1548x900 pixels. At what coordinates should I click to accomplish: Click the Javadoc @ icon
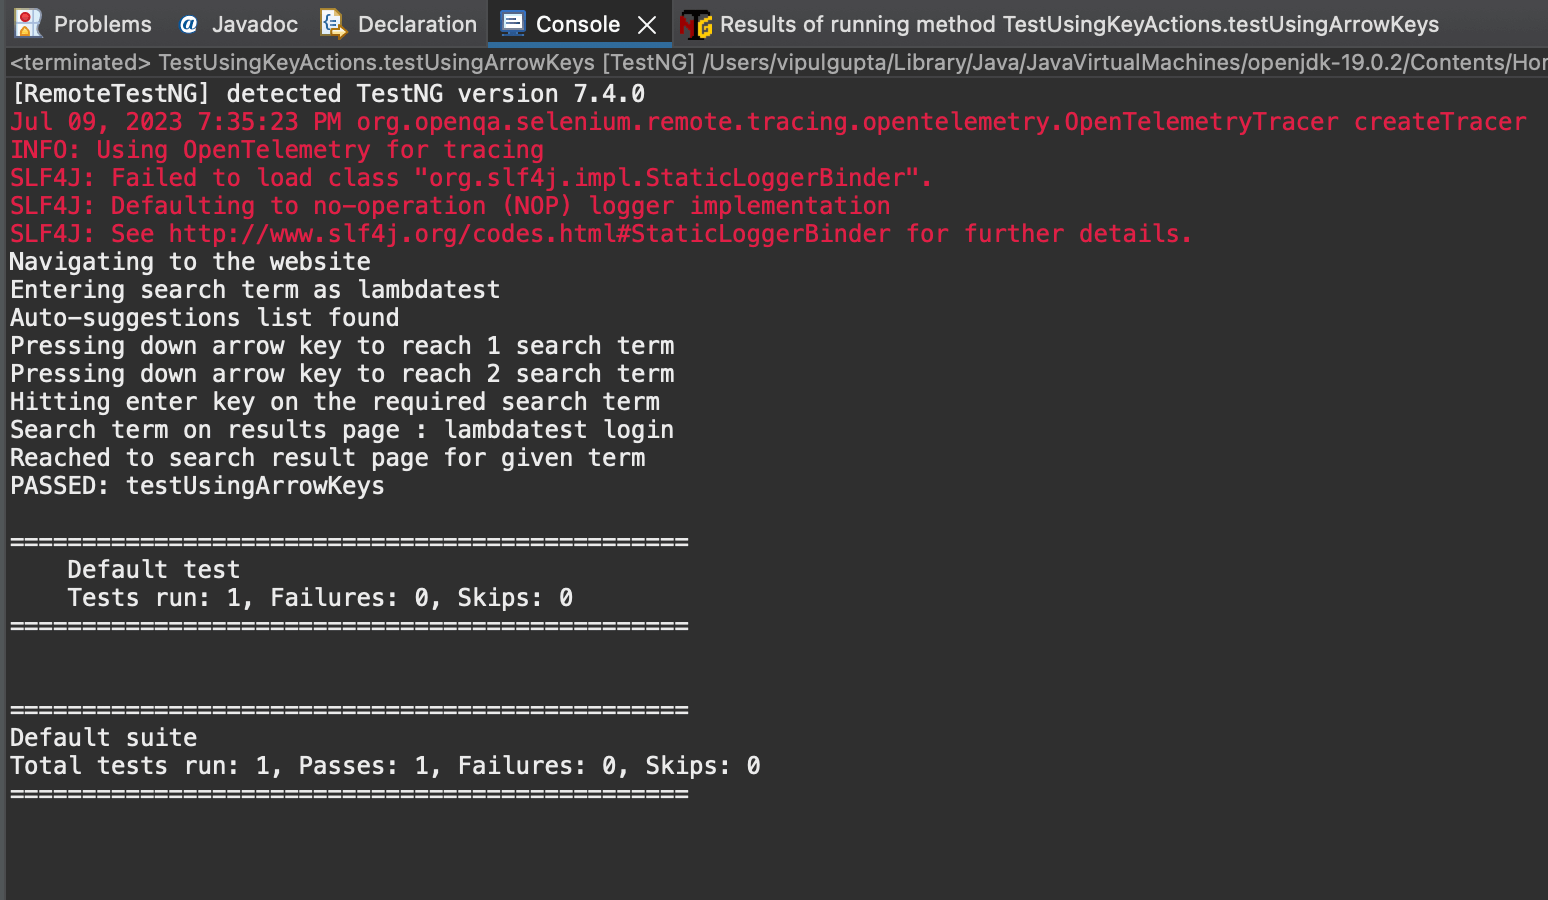click(188, 23)
